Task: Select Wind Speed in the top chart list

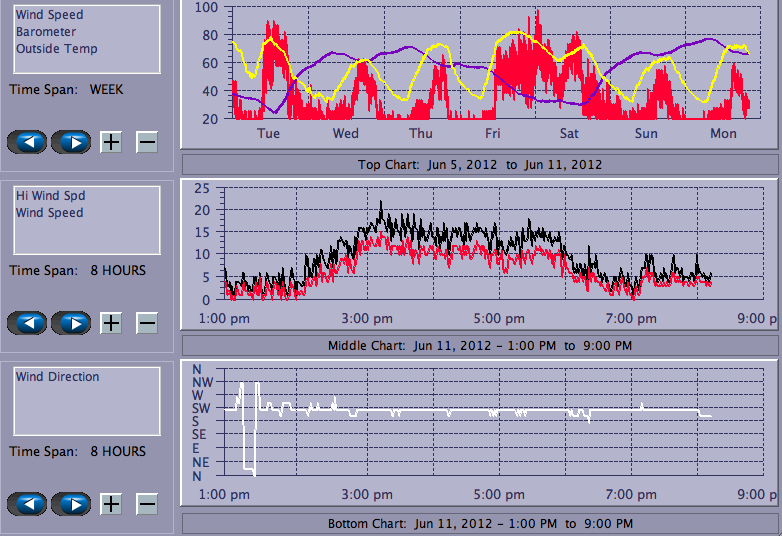Action: point(50,15)
